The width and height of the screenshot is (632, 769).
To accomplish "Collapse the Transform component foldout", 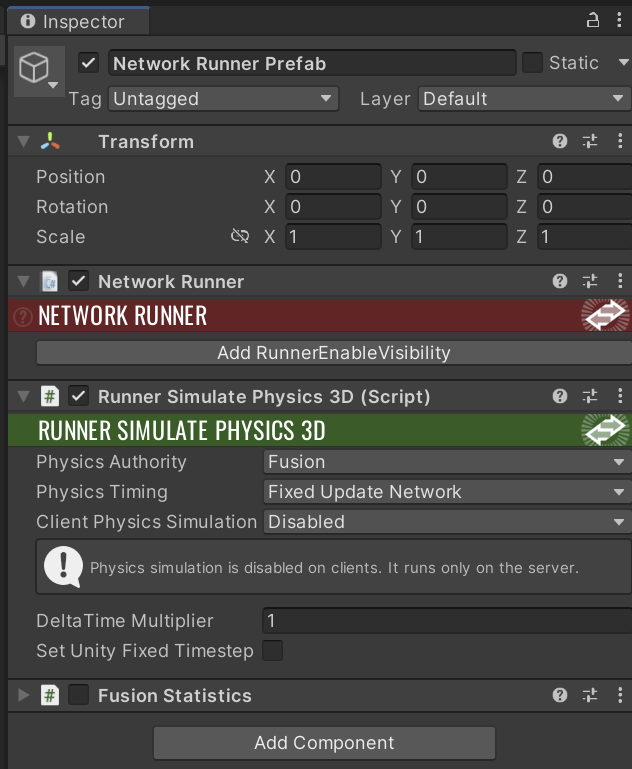I will point(23,141).
